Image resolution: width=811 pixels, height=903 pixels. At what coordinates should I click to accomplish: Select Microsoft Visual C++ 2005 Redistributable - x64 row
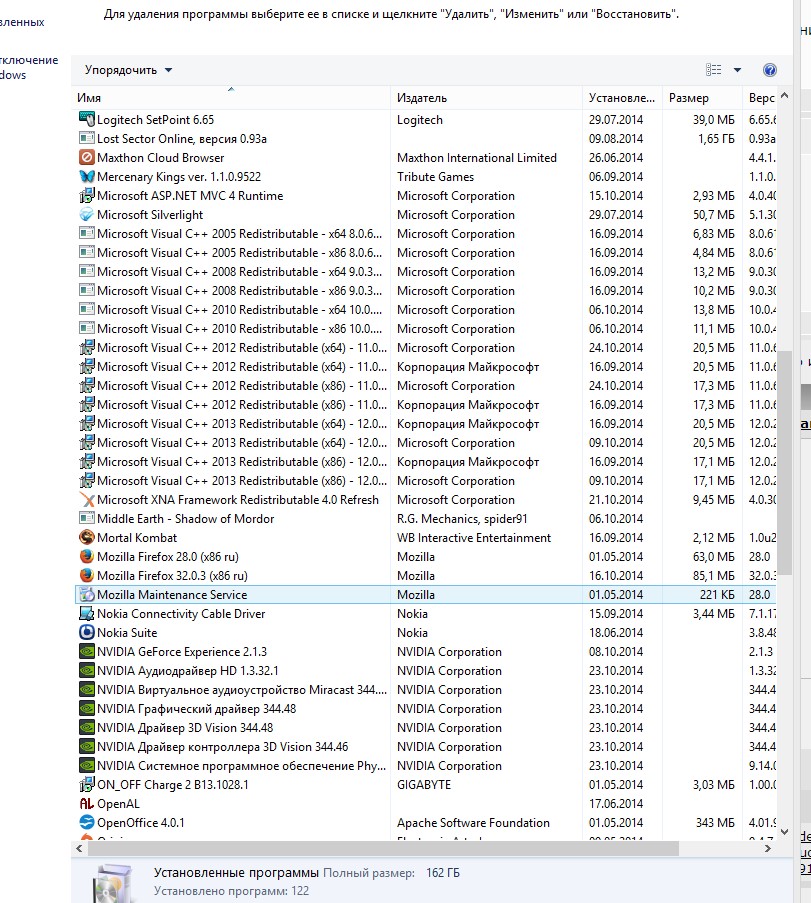426,233
